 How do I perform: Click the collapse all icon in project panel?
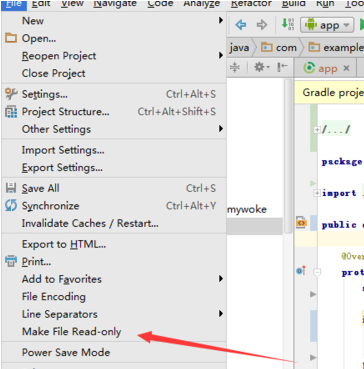[235, 68]
